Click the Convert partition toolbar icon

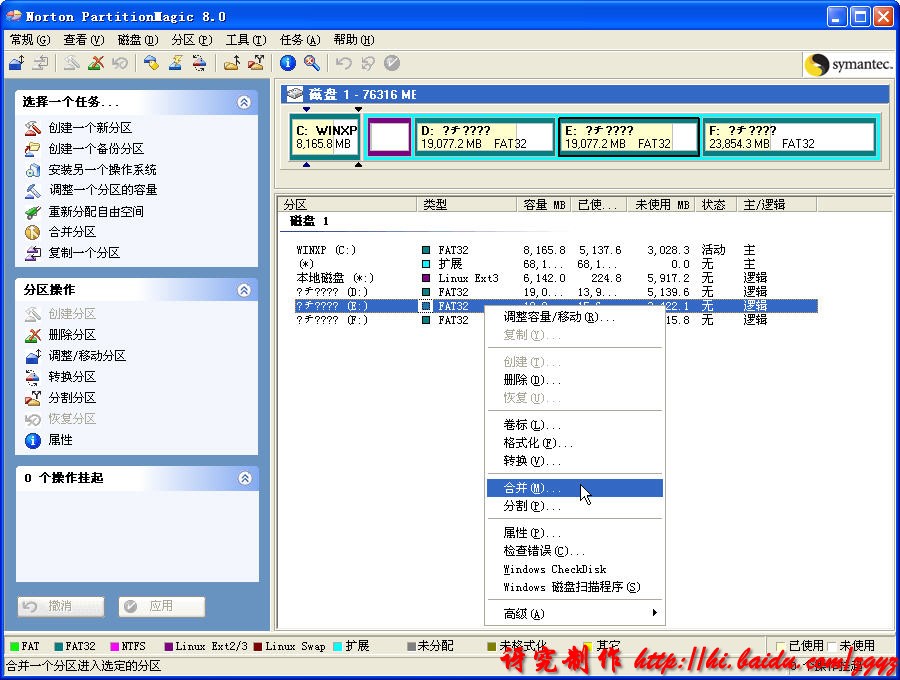[199, 63]
